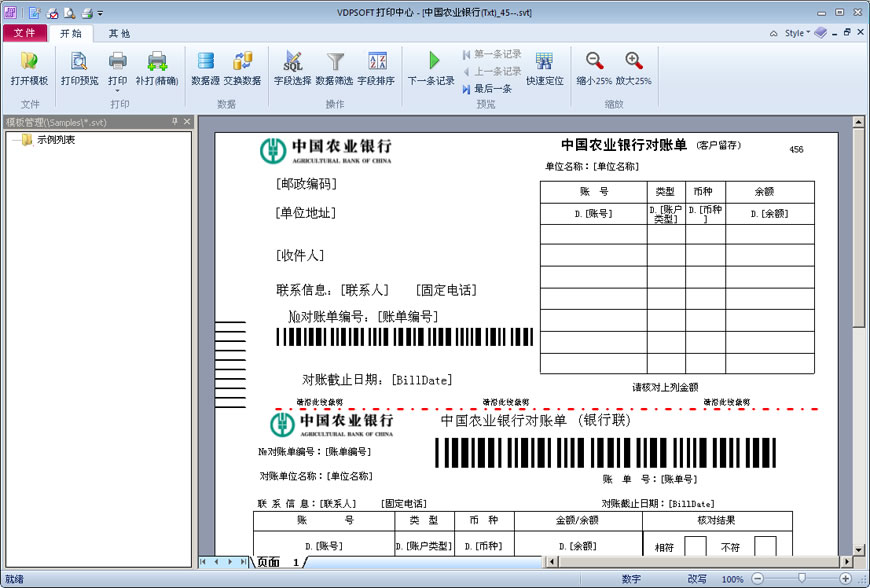Click the [收件人] field in document
This screenshot has width=870, height=588.
[300, 255]
